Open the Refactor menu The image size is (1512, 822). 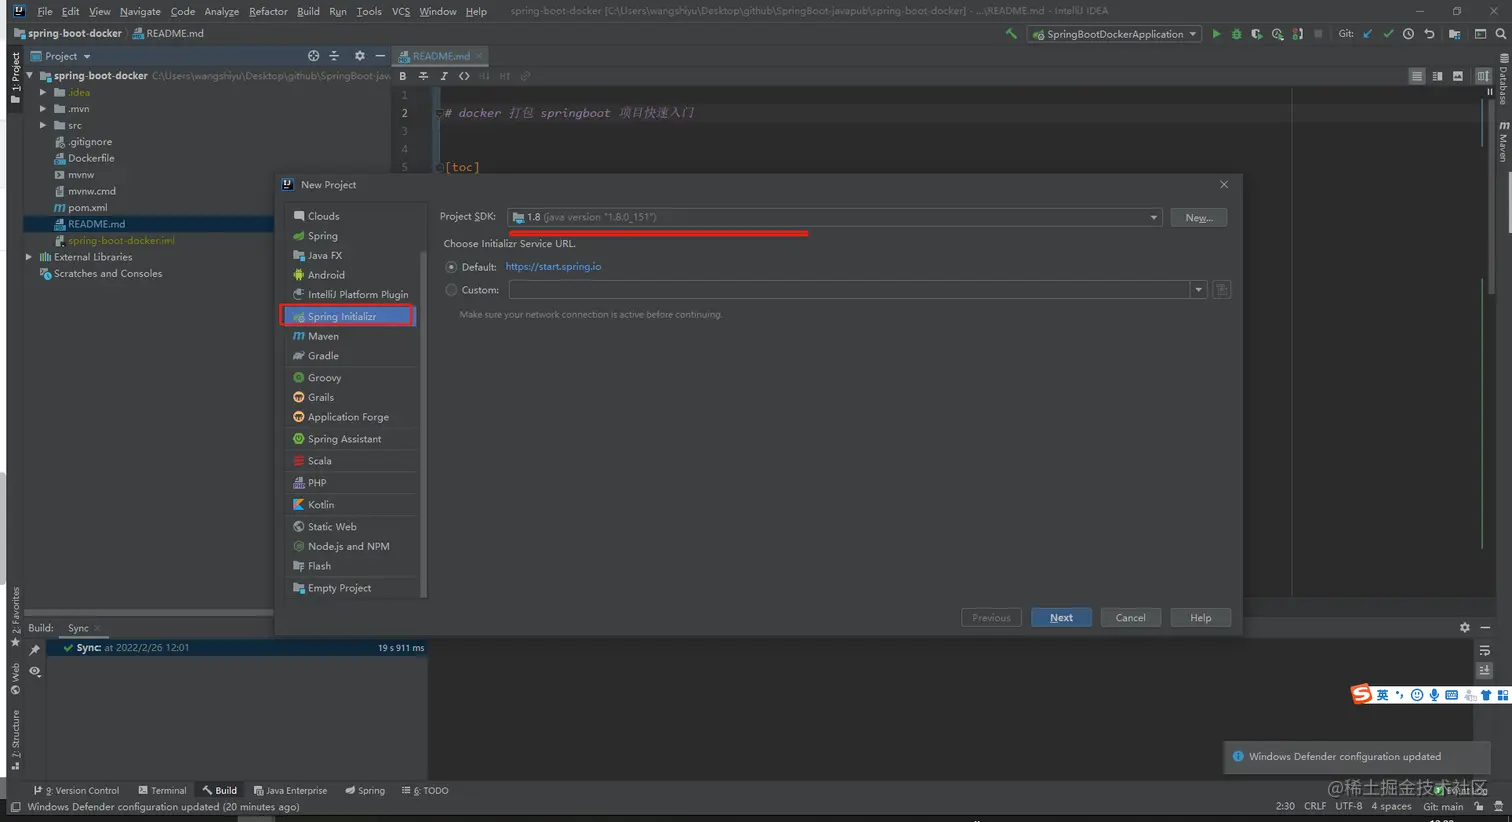click(x=268, y=11)
